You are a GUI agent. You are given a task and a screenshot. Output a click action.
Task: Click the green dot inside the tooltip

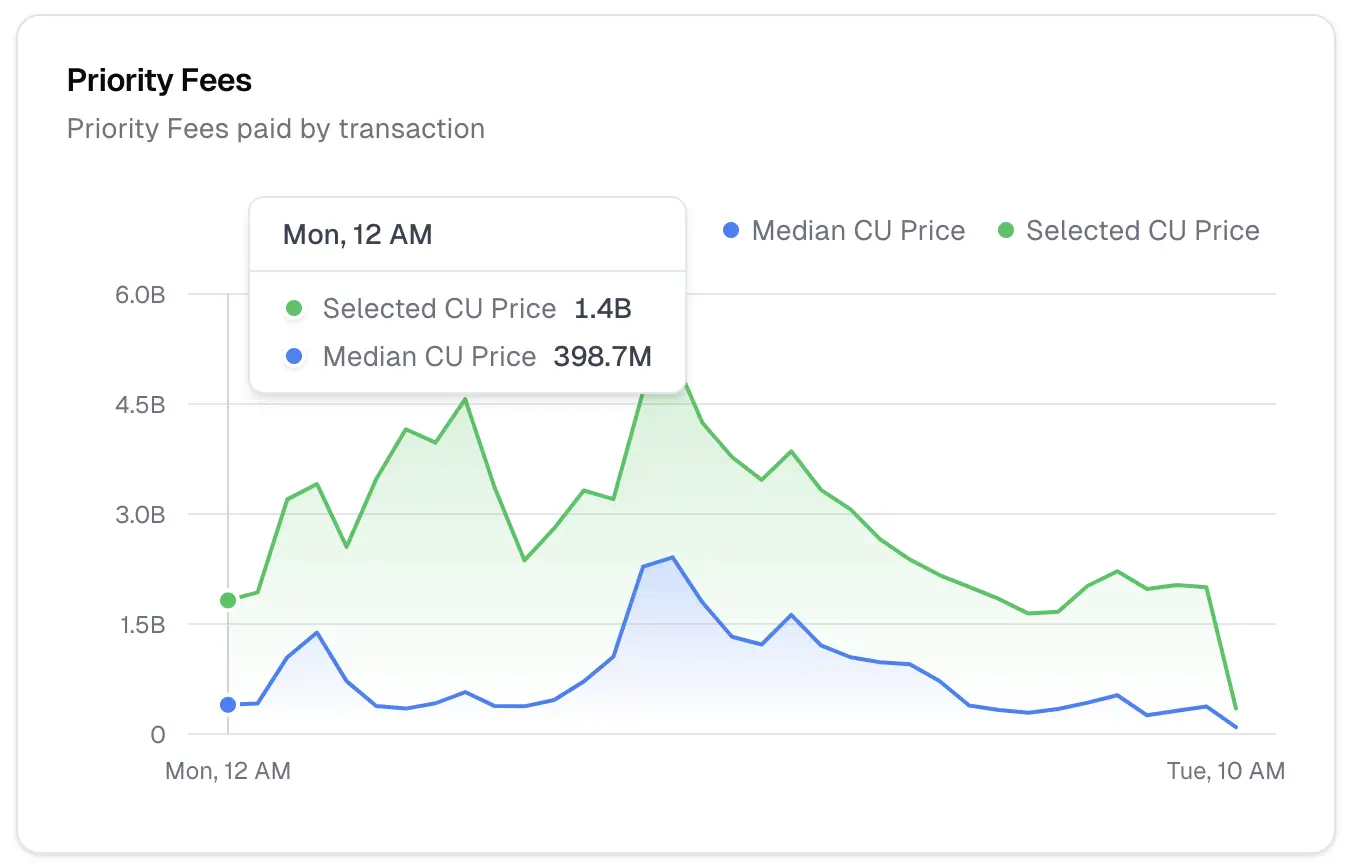294,309
